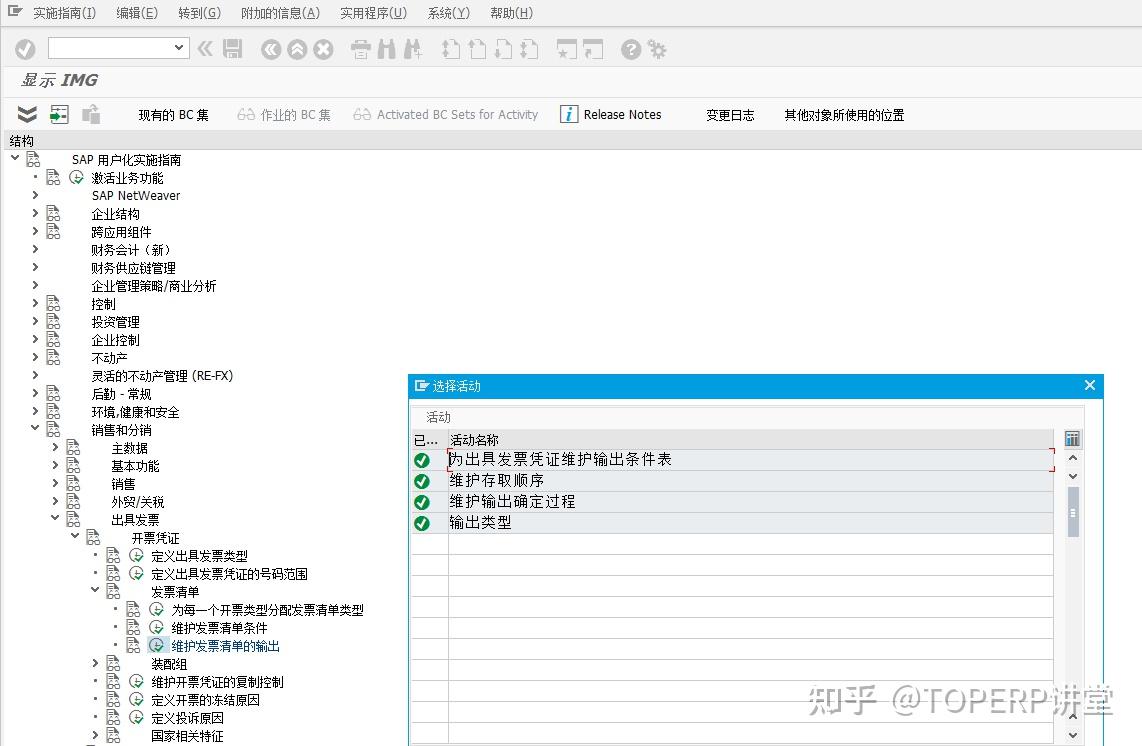Expand the 主数据 tree node
This screenshot has width=1142, height=746.
tap(54, 447)
